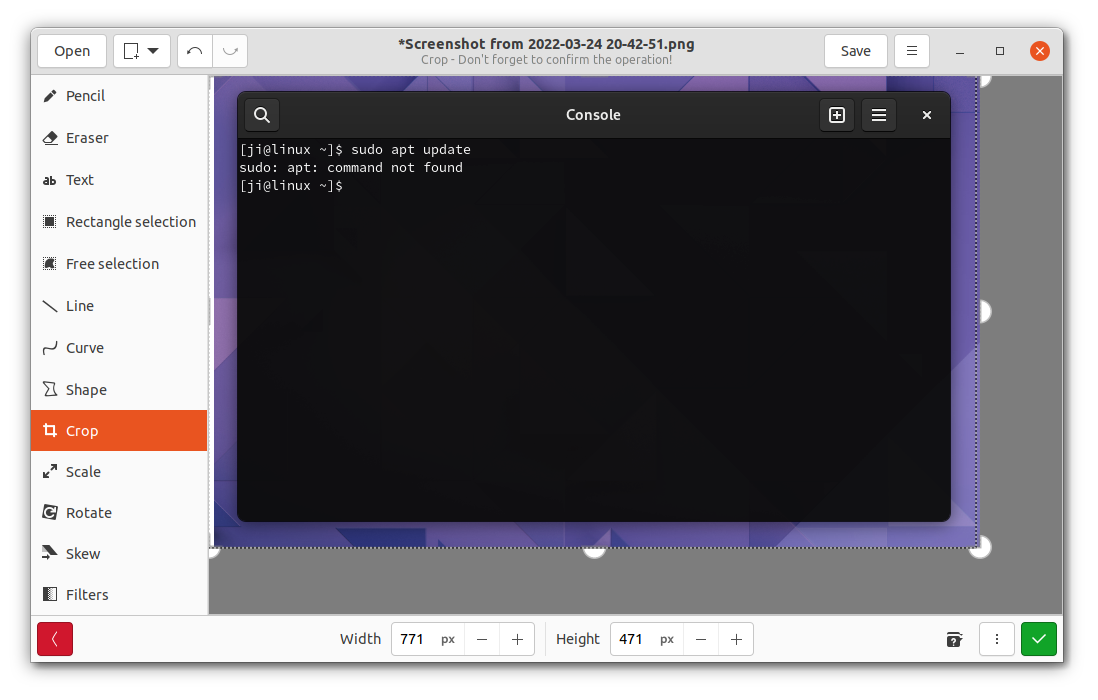
Task: Select the Free selection tool
Action: pyautogui.click(x=113, y=263)
